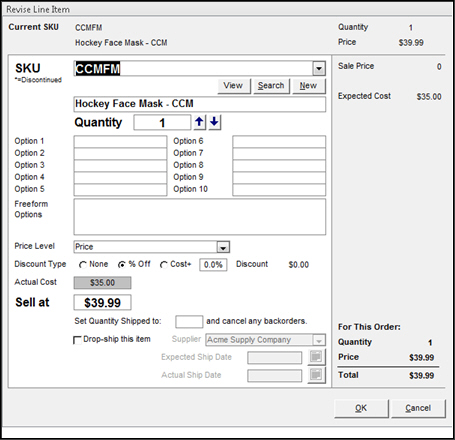Expand the Supplier dropdown
This screenshot has width=455, height=440.
pyautogui.click(x=319, y=340)
